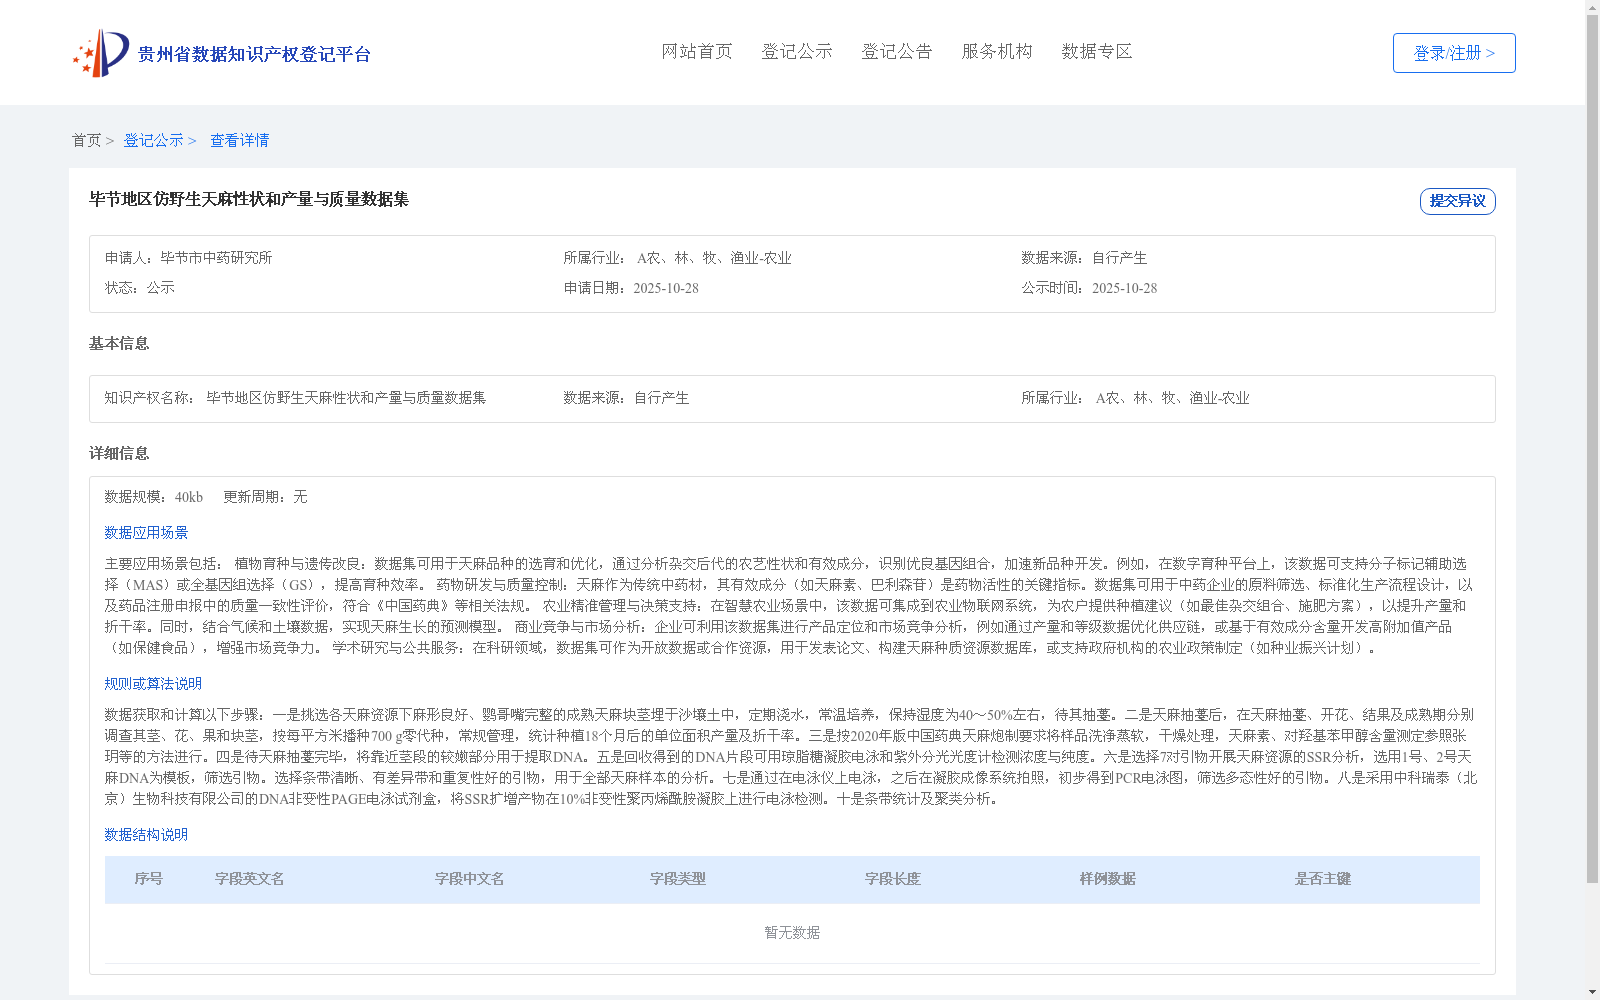Open 登记公示 navigation item
The width and height of the screenshot is (1600, 1000).
pyautogui.click(x=797, y=51)
